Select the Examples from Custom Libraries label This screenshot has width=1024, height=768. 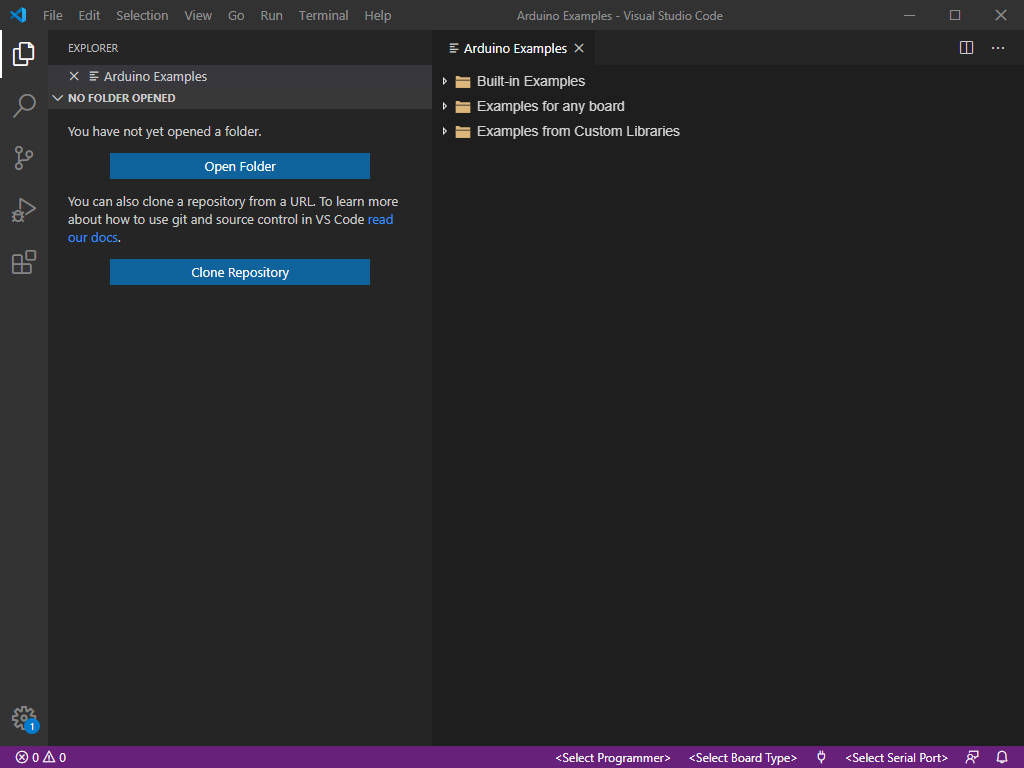pyautogui.click(x=578, y=131)
